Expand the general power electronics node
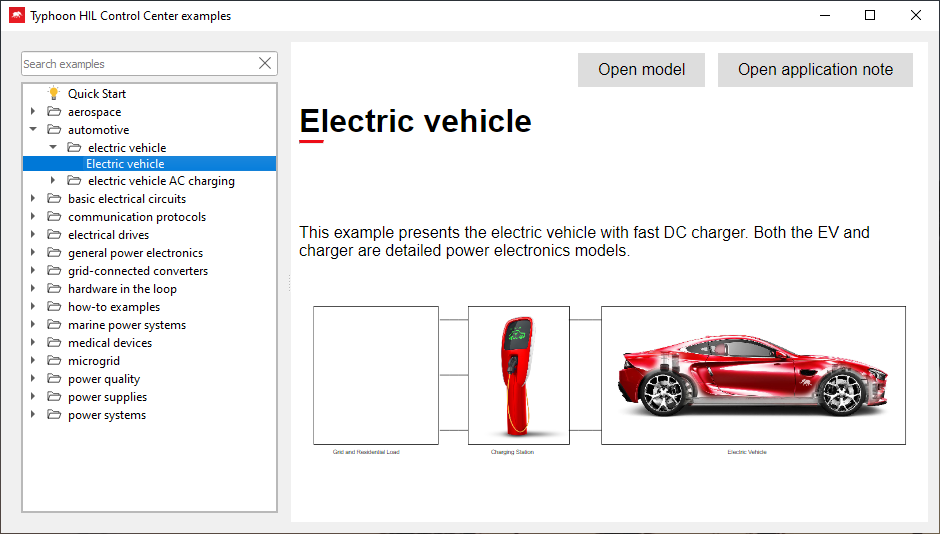 point(33,252)
